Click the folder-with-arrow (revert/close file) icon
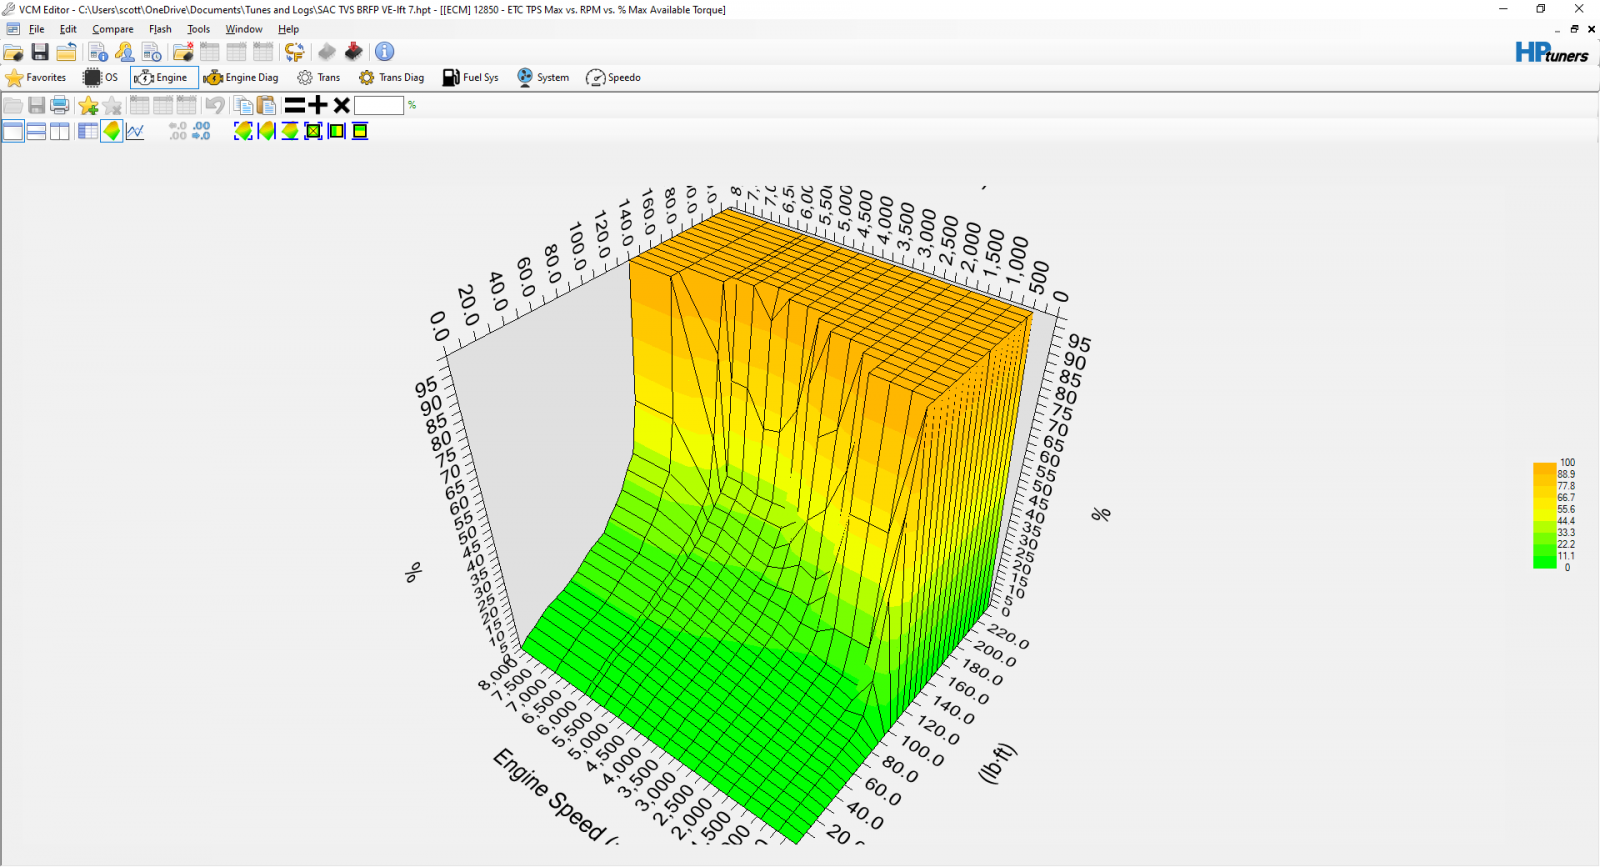 [66, 52]
